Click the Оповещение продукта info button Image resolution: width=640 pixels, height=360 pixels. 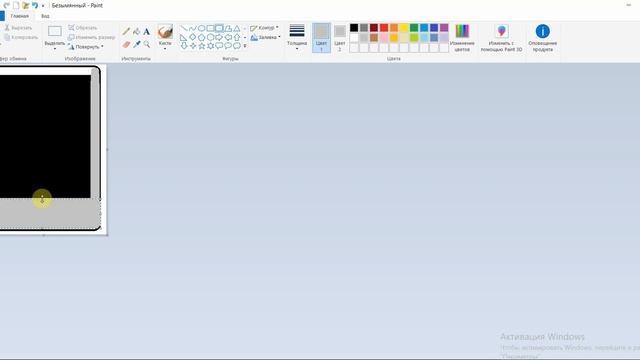542,38
